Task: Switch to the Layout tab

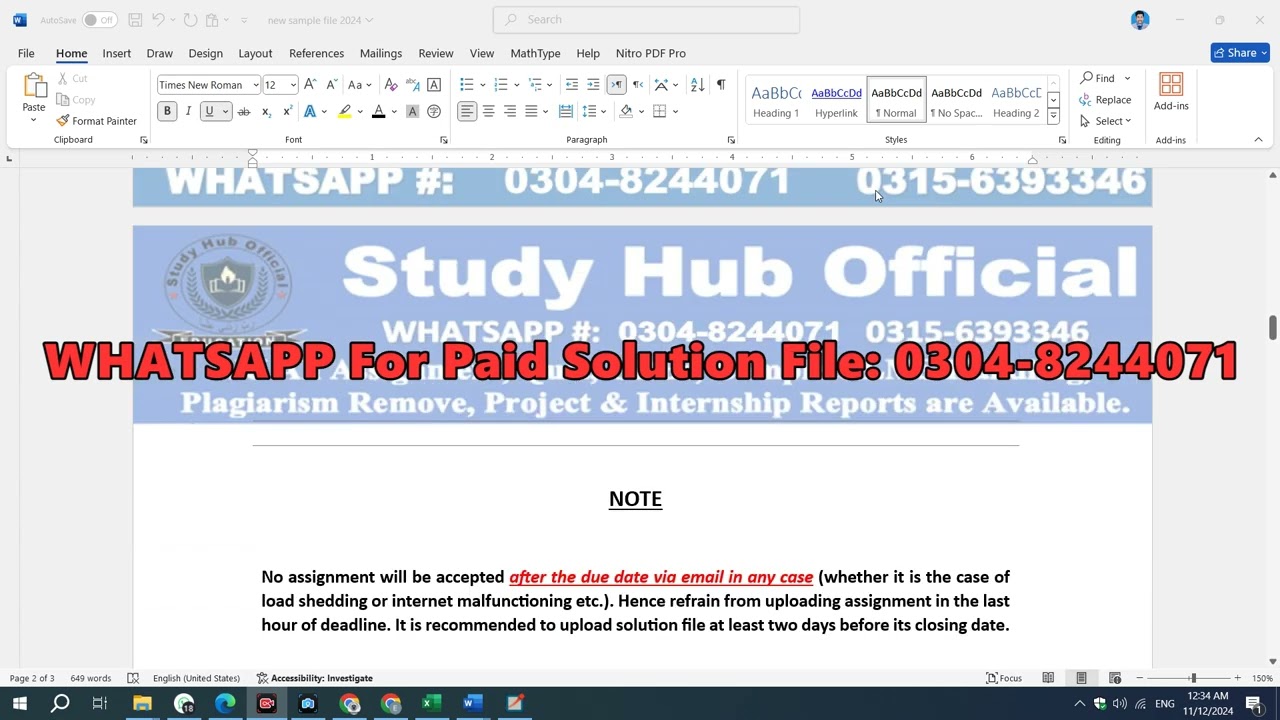Action: click(x=255, y=53)
